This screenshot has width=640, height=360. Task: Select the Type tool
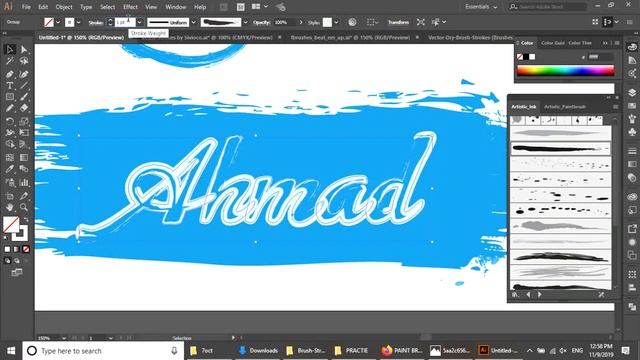coord(10,86)
